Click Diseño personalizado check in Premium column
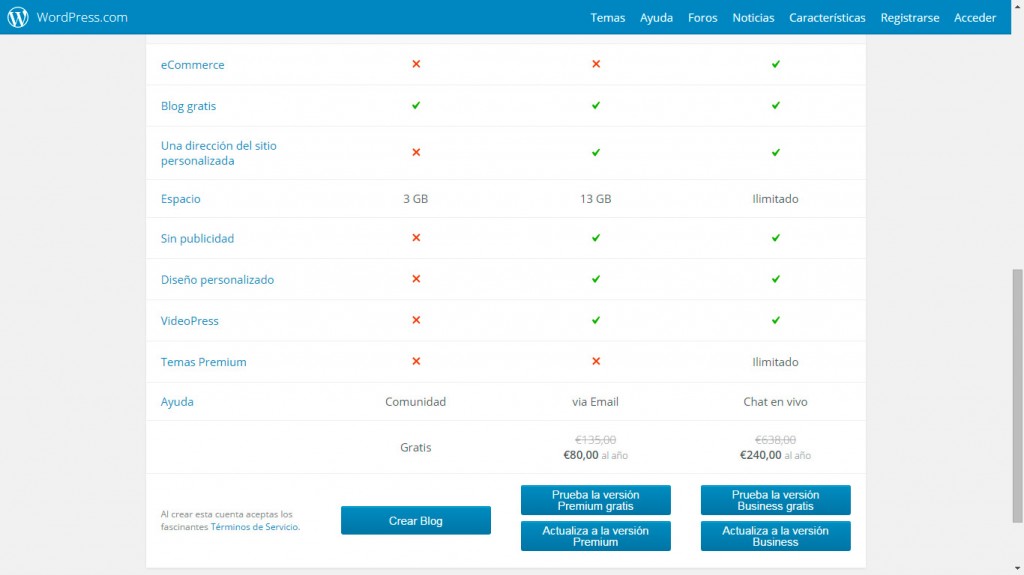Viewport: 1024px width, 575px height. [596, 279]
